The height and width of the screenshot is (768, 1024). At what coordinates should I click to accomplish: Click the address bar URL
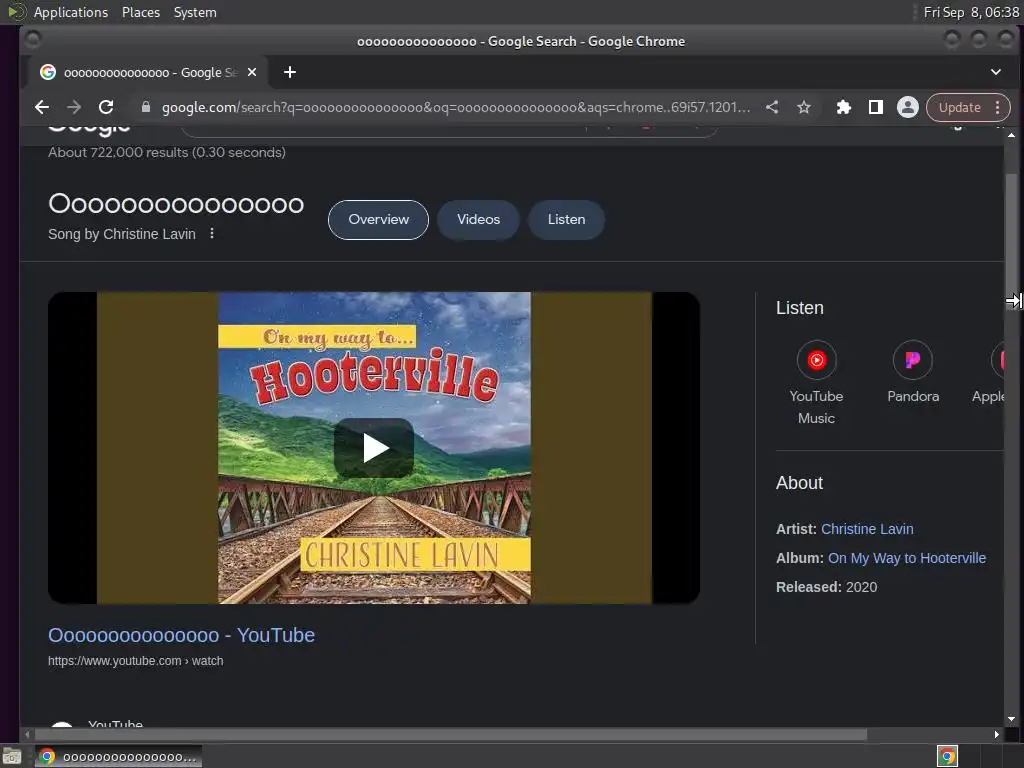point(455,107)
